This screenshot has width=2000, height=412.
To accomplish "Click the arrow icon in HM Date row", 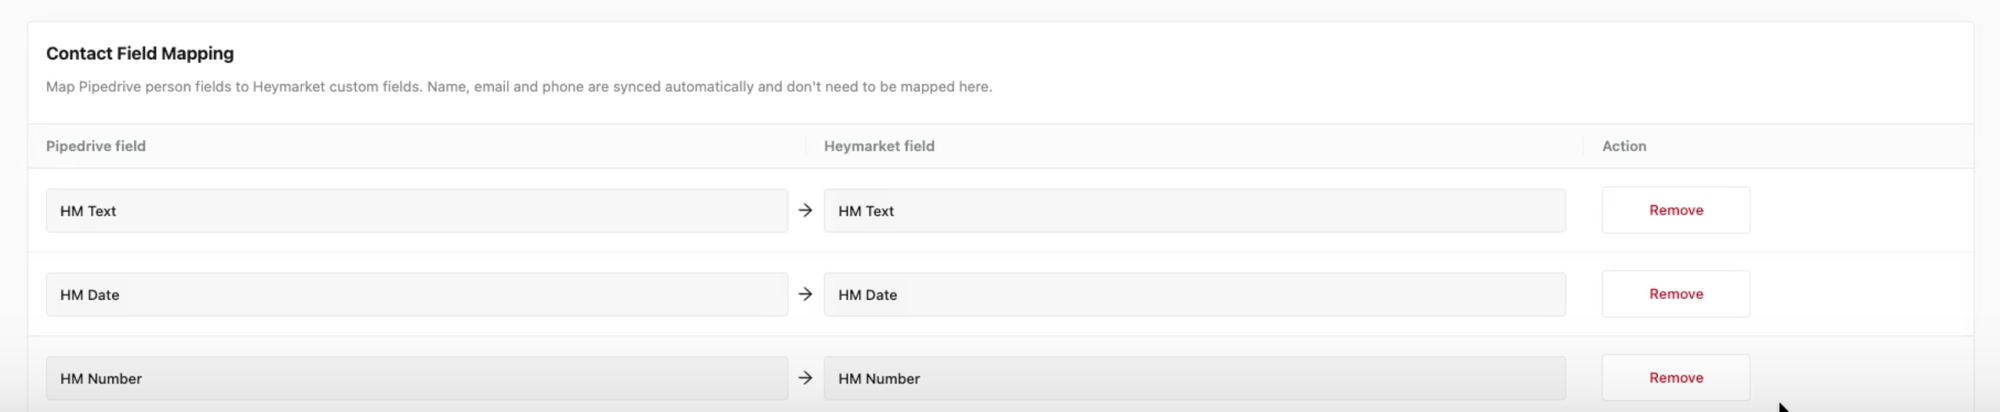I will click(805, 294).
